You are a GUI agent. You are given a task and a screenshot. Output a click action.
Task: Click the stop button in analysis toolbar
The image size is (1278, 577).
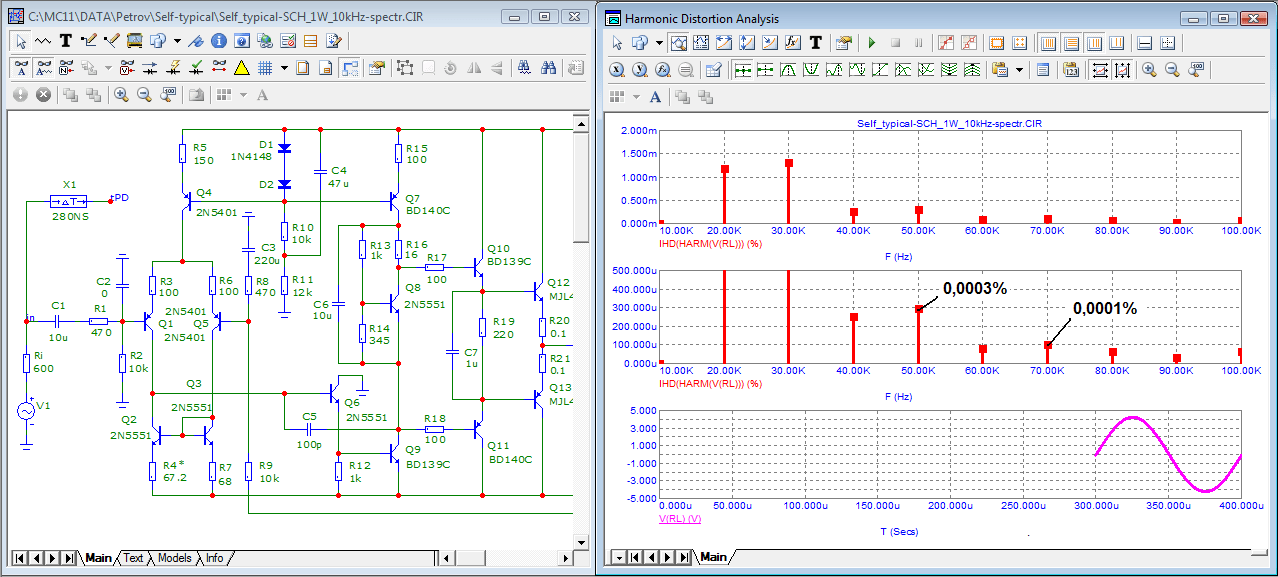[x=895, y=43]
